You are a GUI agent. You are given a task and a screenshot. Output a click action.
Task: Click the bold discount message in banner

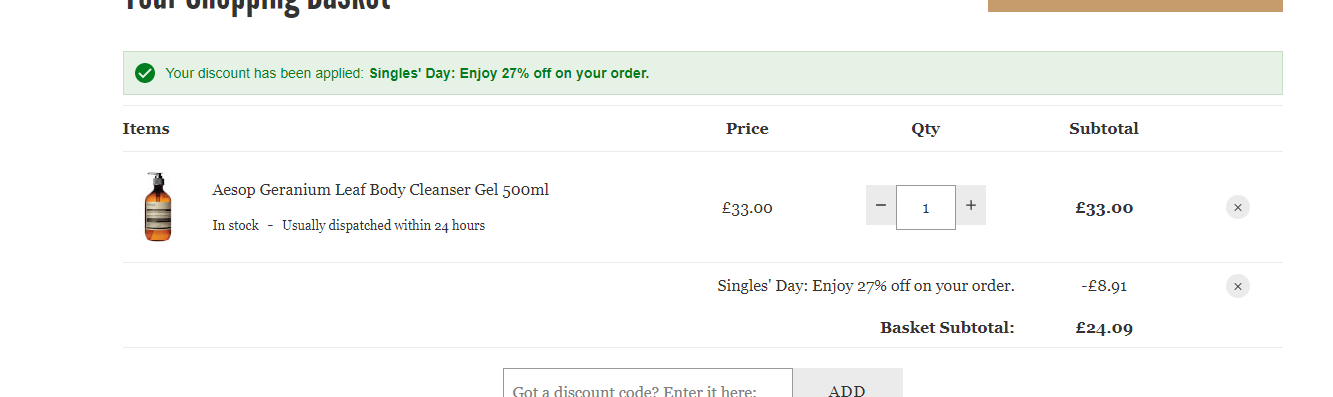point(509,73)
